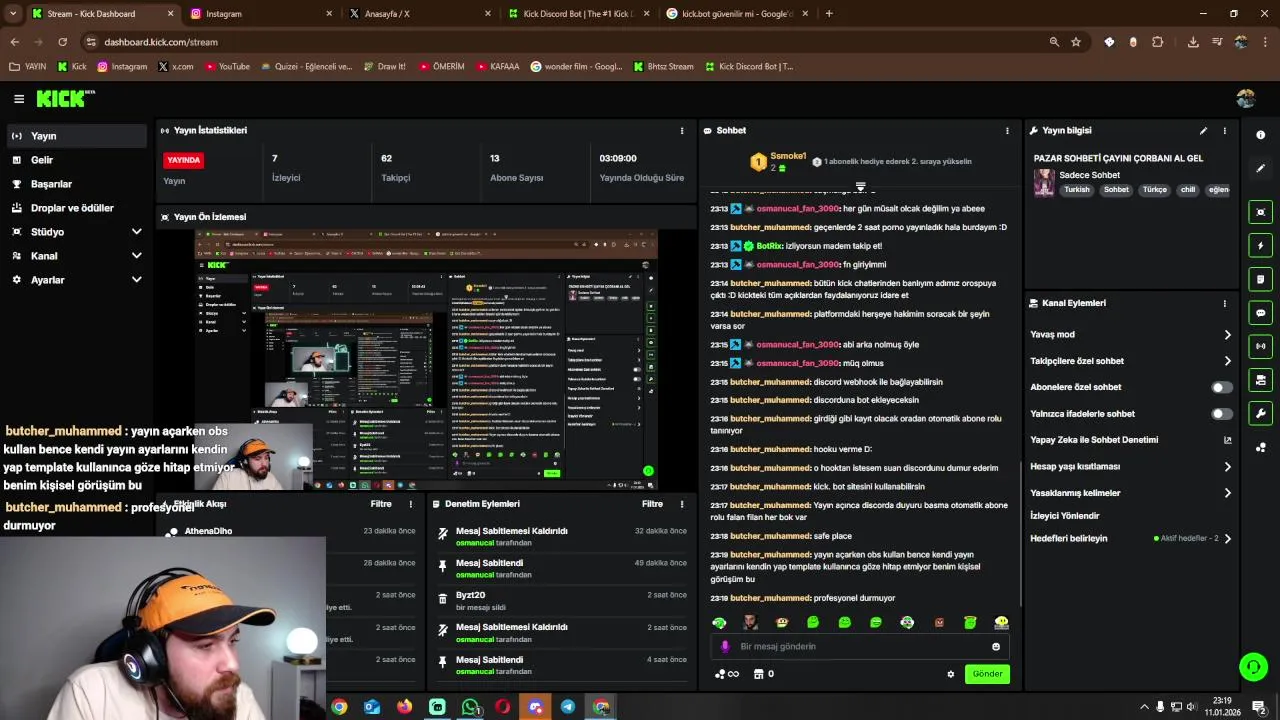Click İzleyici Yönlendir in Kanal Eylemleri
1280x720 pixels.
coord(1064,516)
